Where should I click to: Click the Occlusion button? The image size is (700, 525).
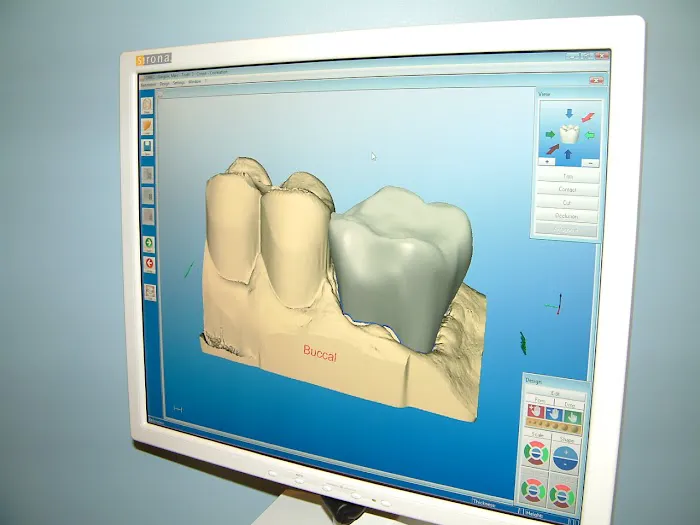click(x=567, y=216)
